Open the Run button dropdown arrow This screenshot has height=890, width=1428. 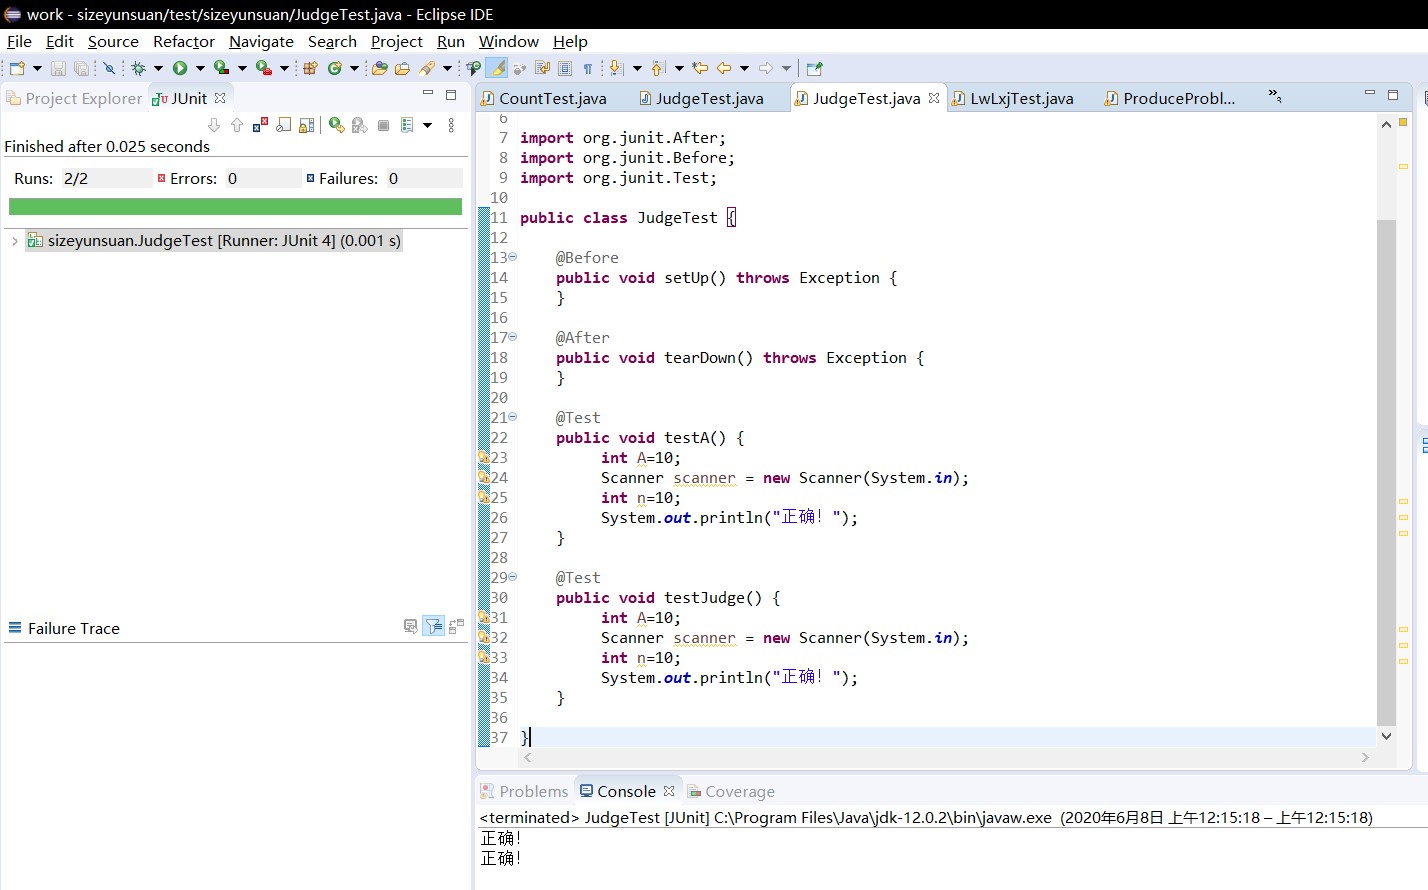(200, 68)
